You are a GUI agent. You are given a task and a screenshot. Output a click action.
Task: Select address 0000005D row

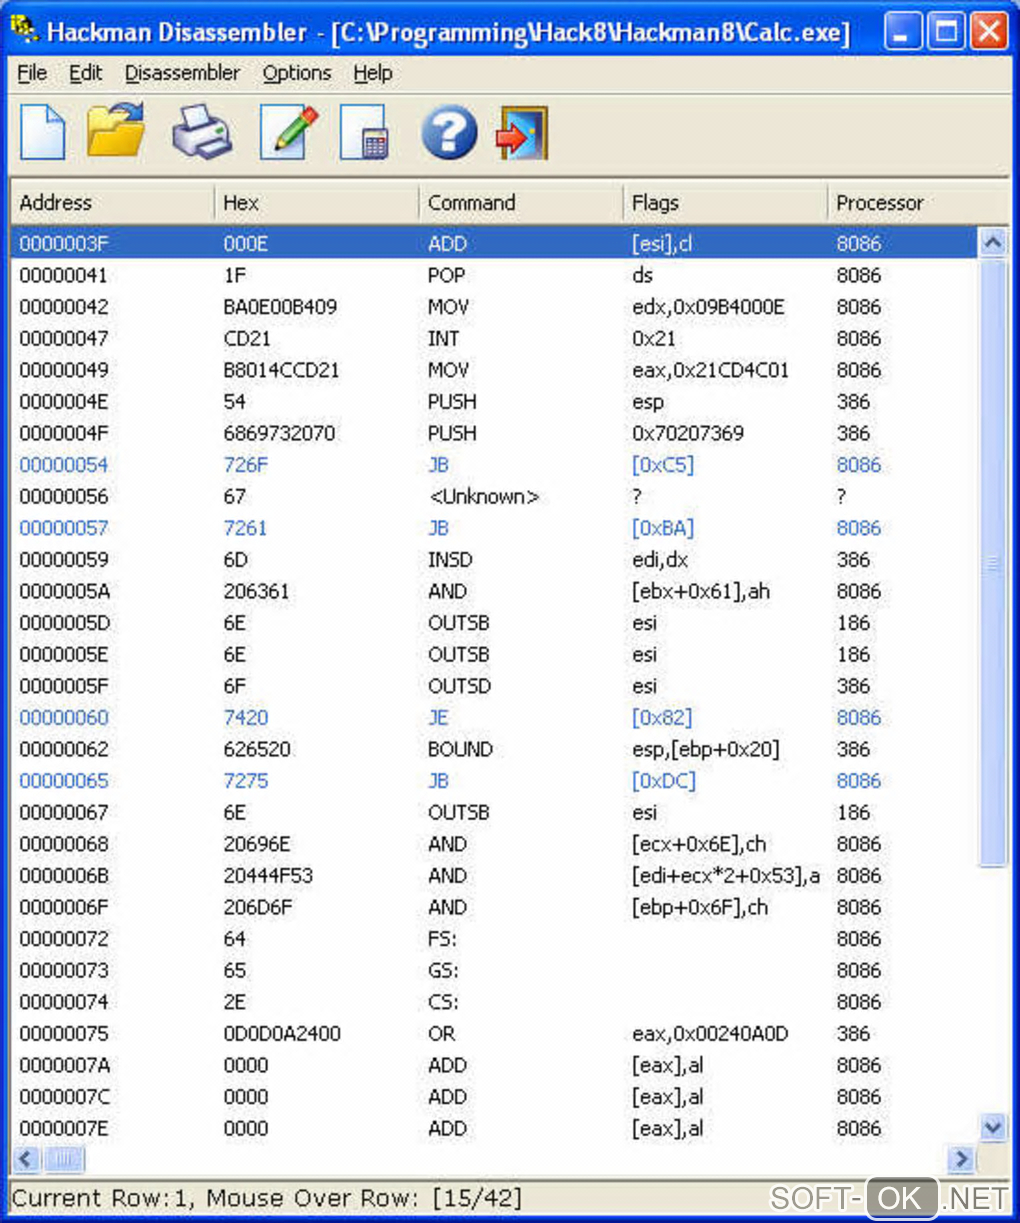click(494, 623)
